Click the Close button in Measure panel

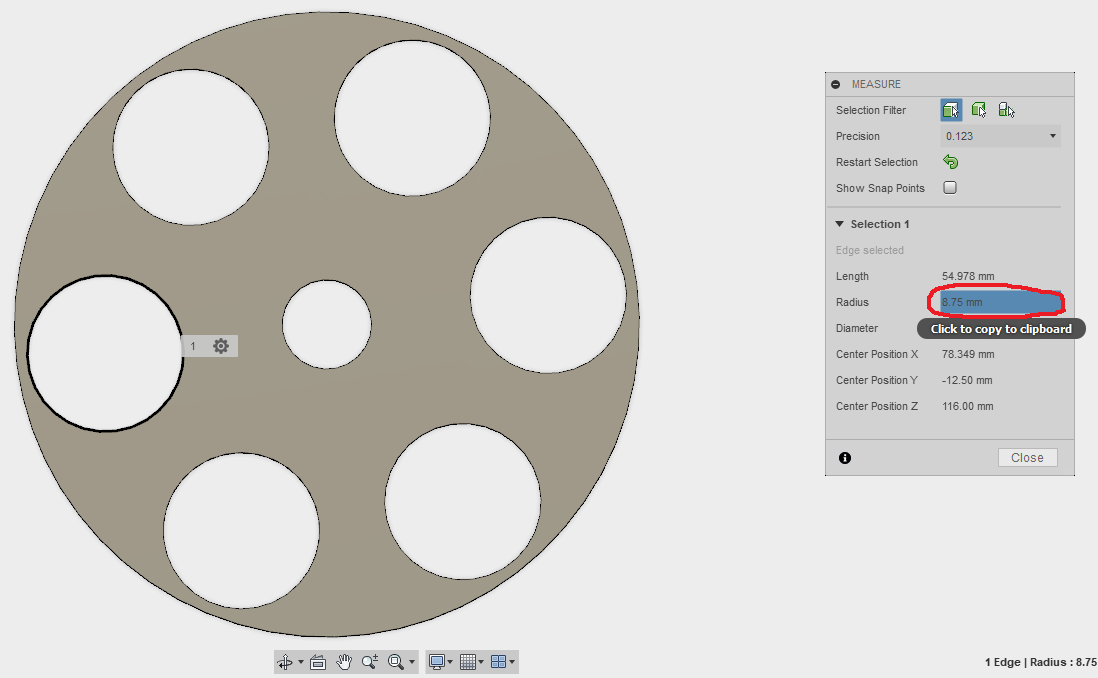[1027, 457]
